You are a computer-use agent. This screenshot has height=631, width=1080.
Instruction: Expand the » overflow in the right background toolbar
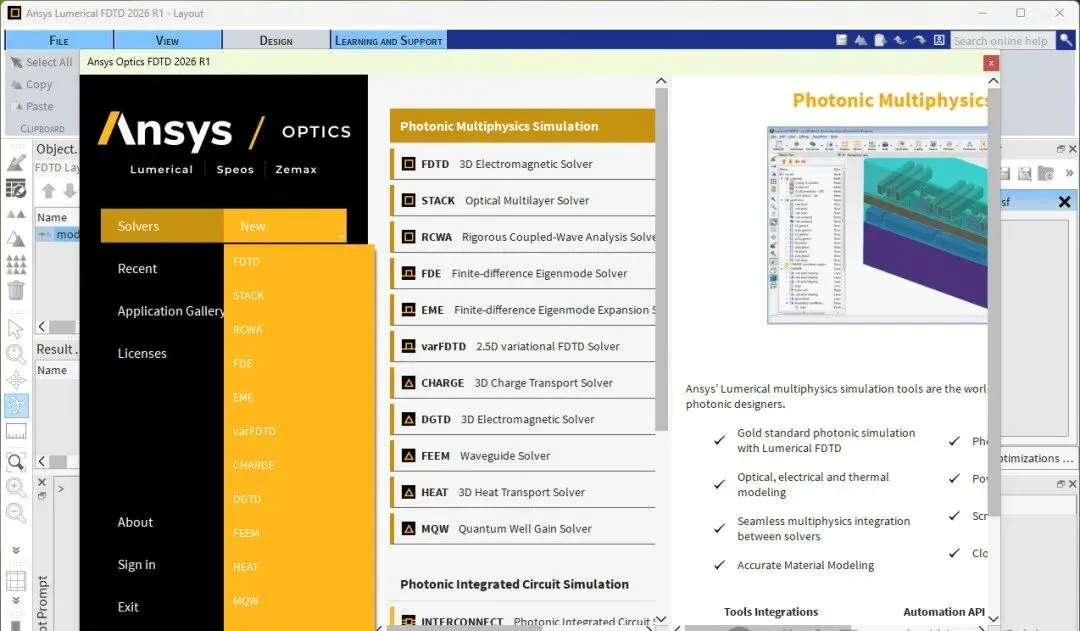click(1069, 174)
